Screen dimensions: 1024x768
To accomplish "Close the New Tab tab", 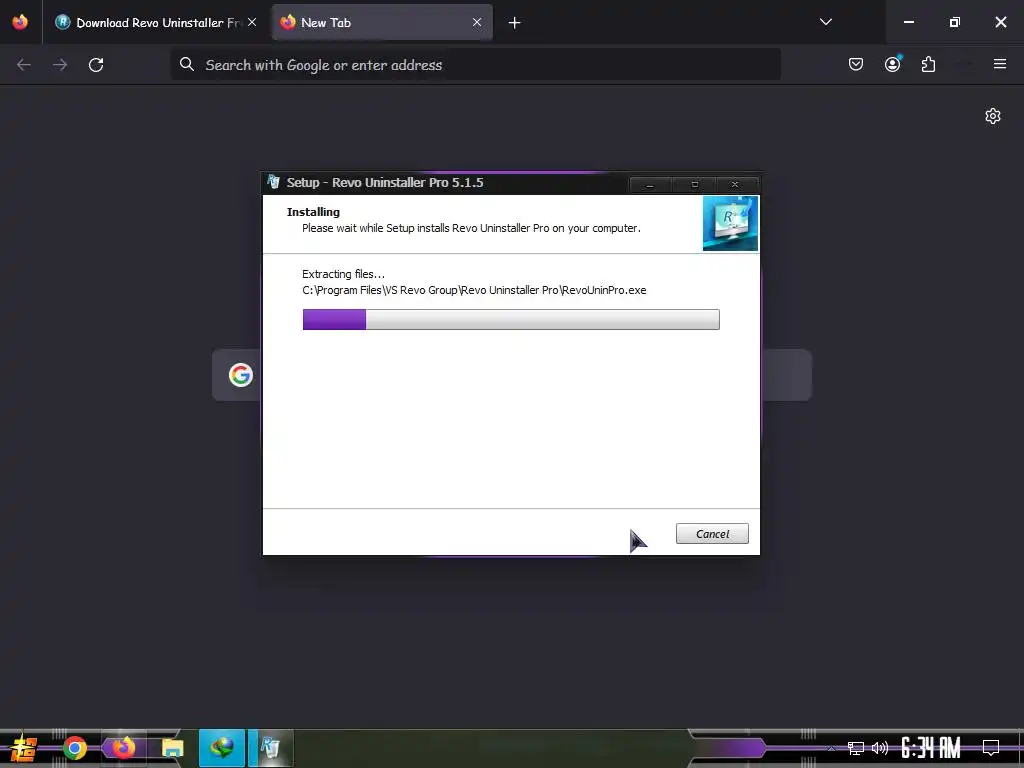I will click(477, 23).
